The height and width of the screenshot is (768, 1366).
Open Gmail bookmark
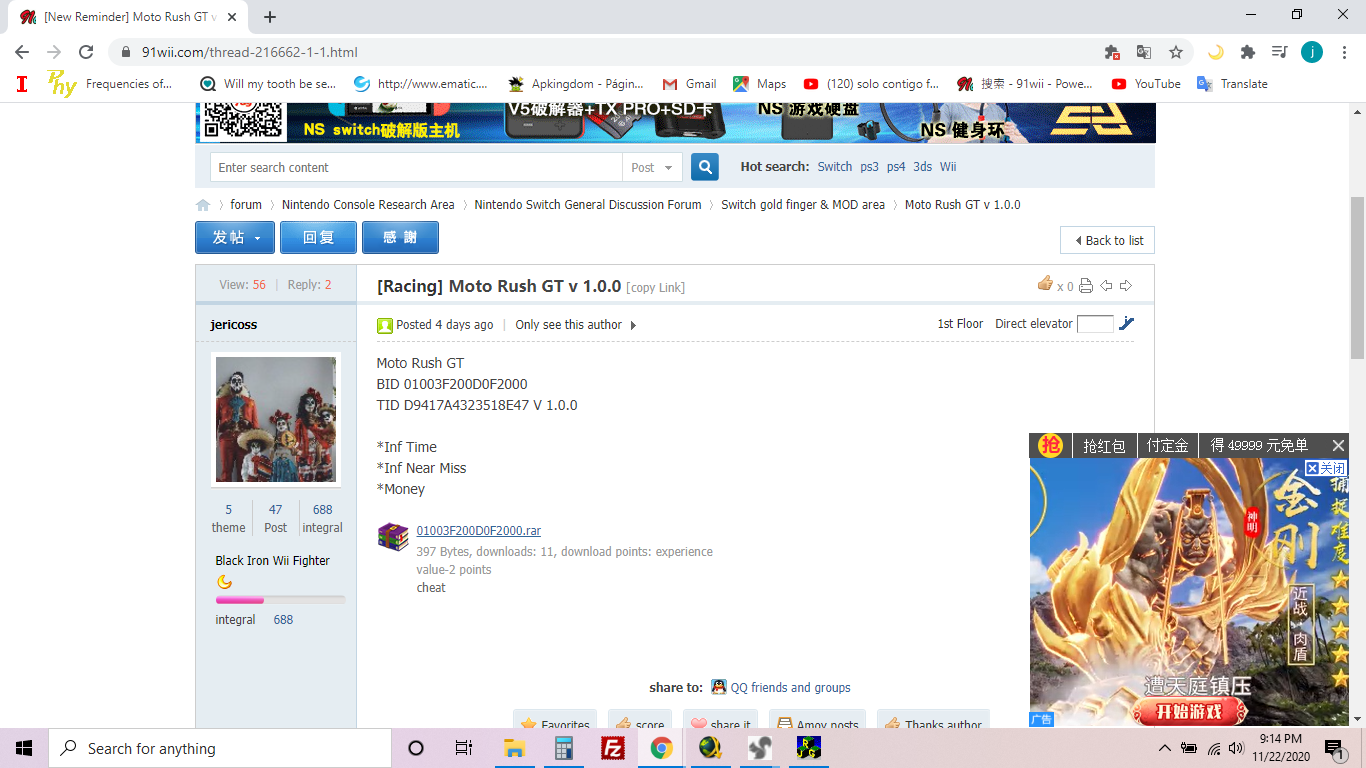click(x=689, y=84)
